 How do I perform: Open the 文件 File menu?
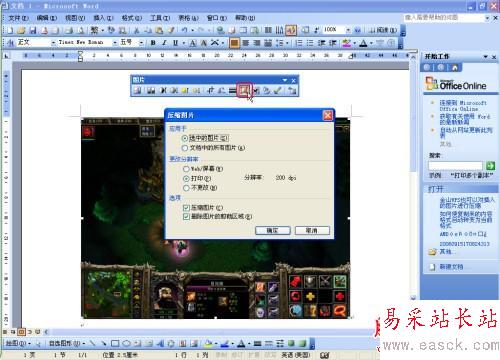tap(18, 18)
